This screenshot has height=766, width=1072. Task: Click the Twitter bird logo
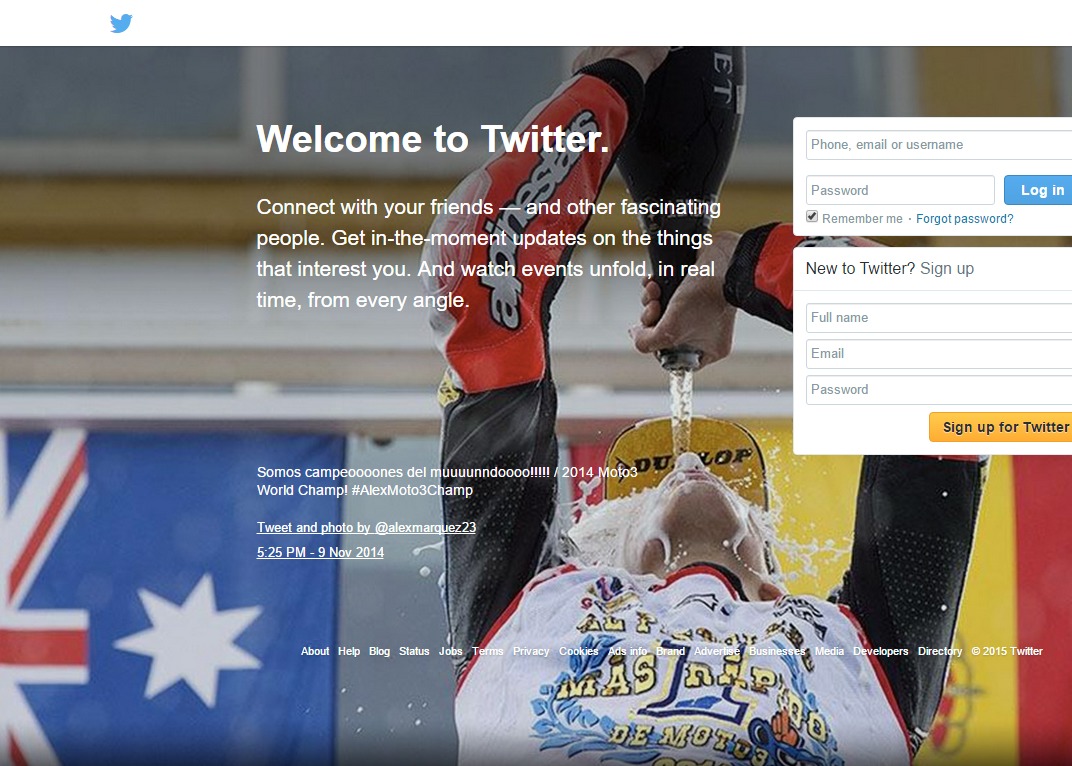pyautogui.click(x=121, y=23)
